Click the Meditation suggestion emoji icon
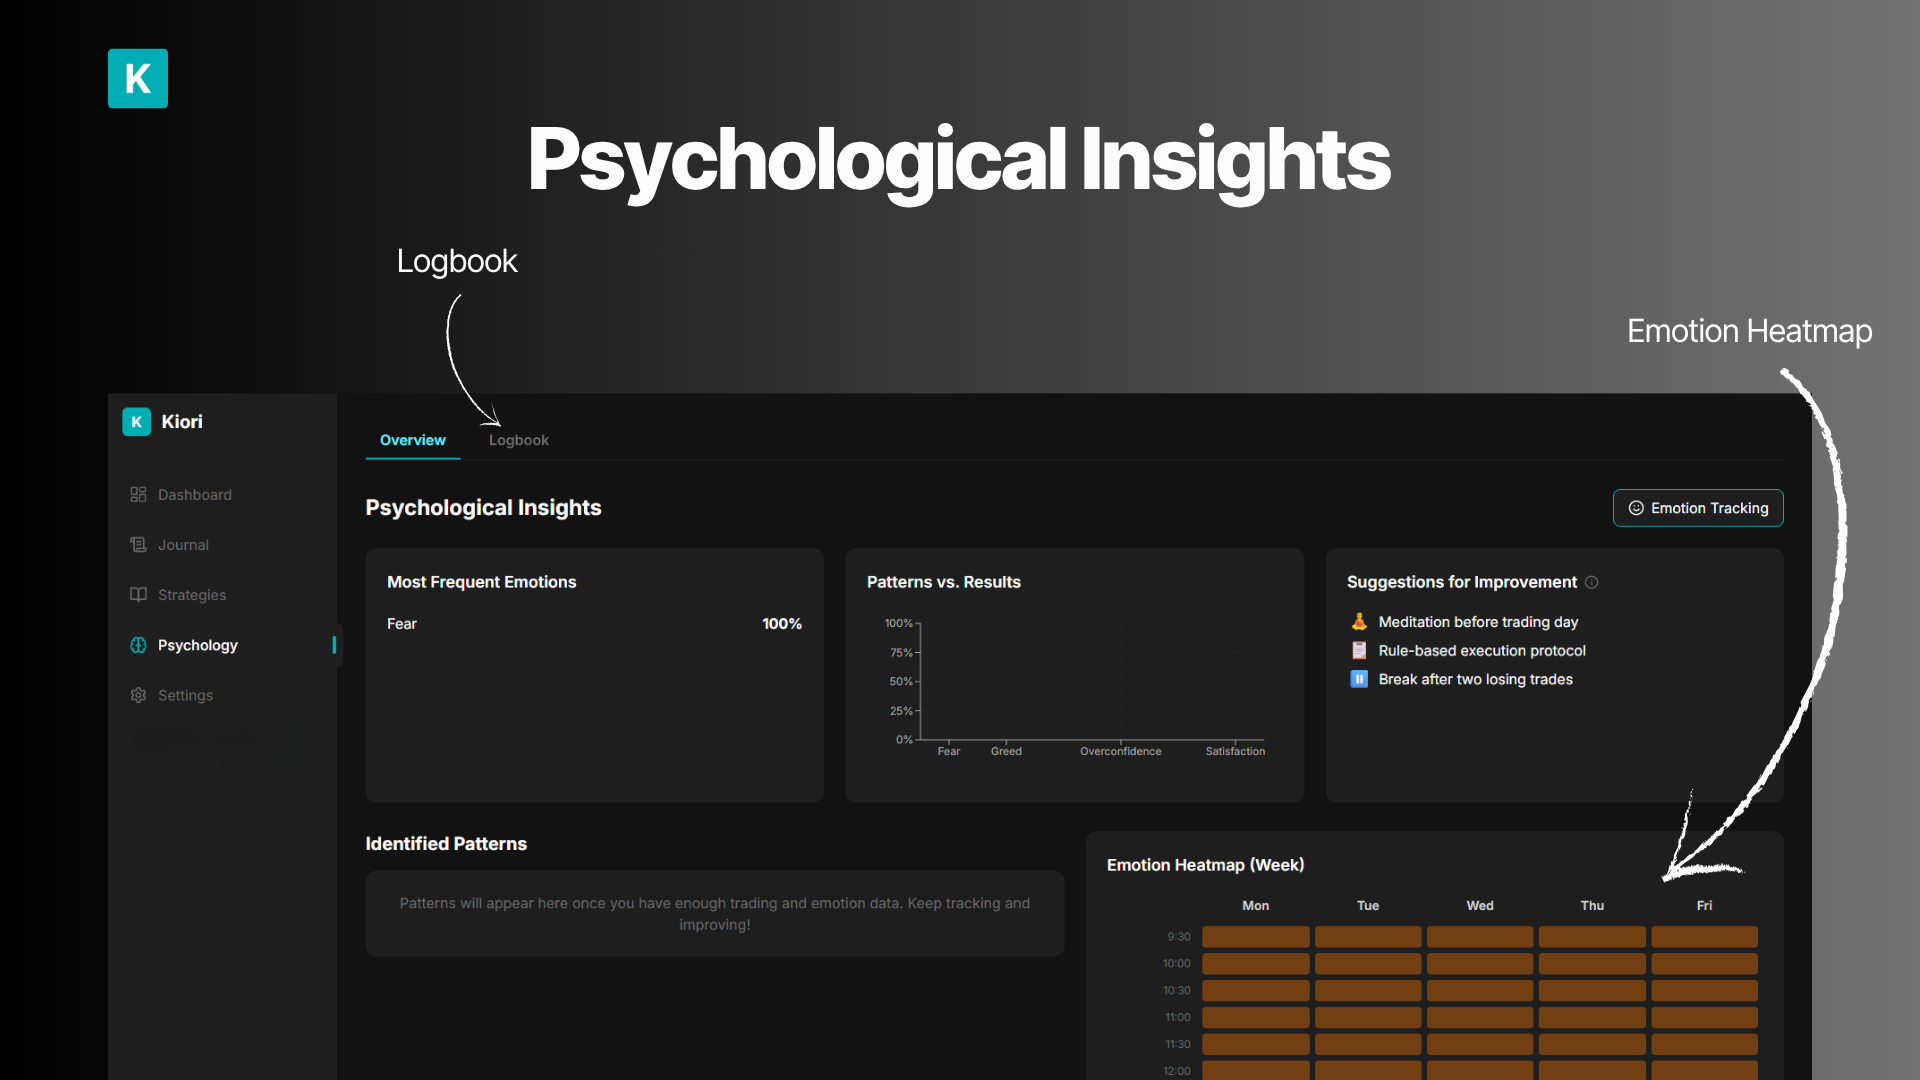The image size is (1920, 1080). [1359, 622]
